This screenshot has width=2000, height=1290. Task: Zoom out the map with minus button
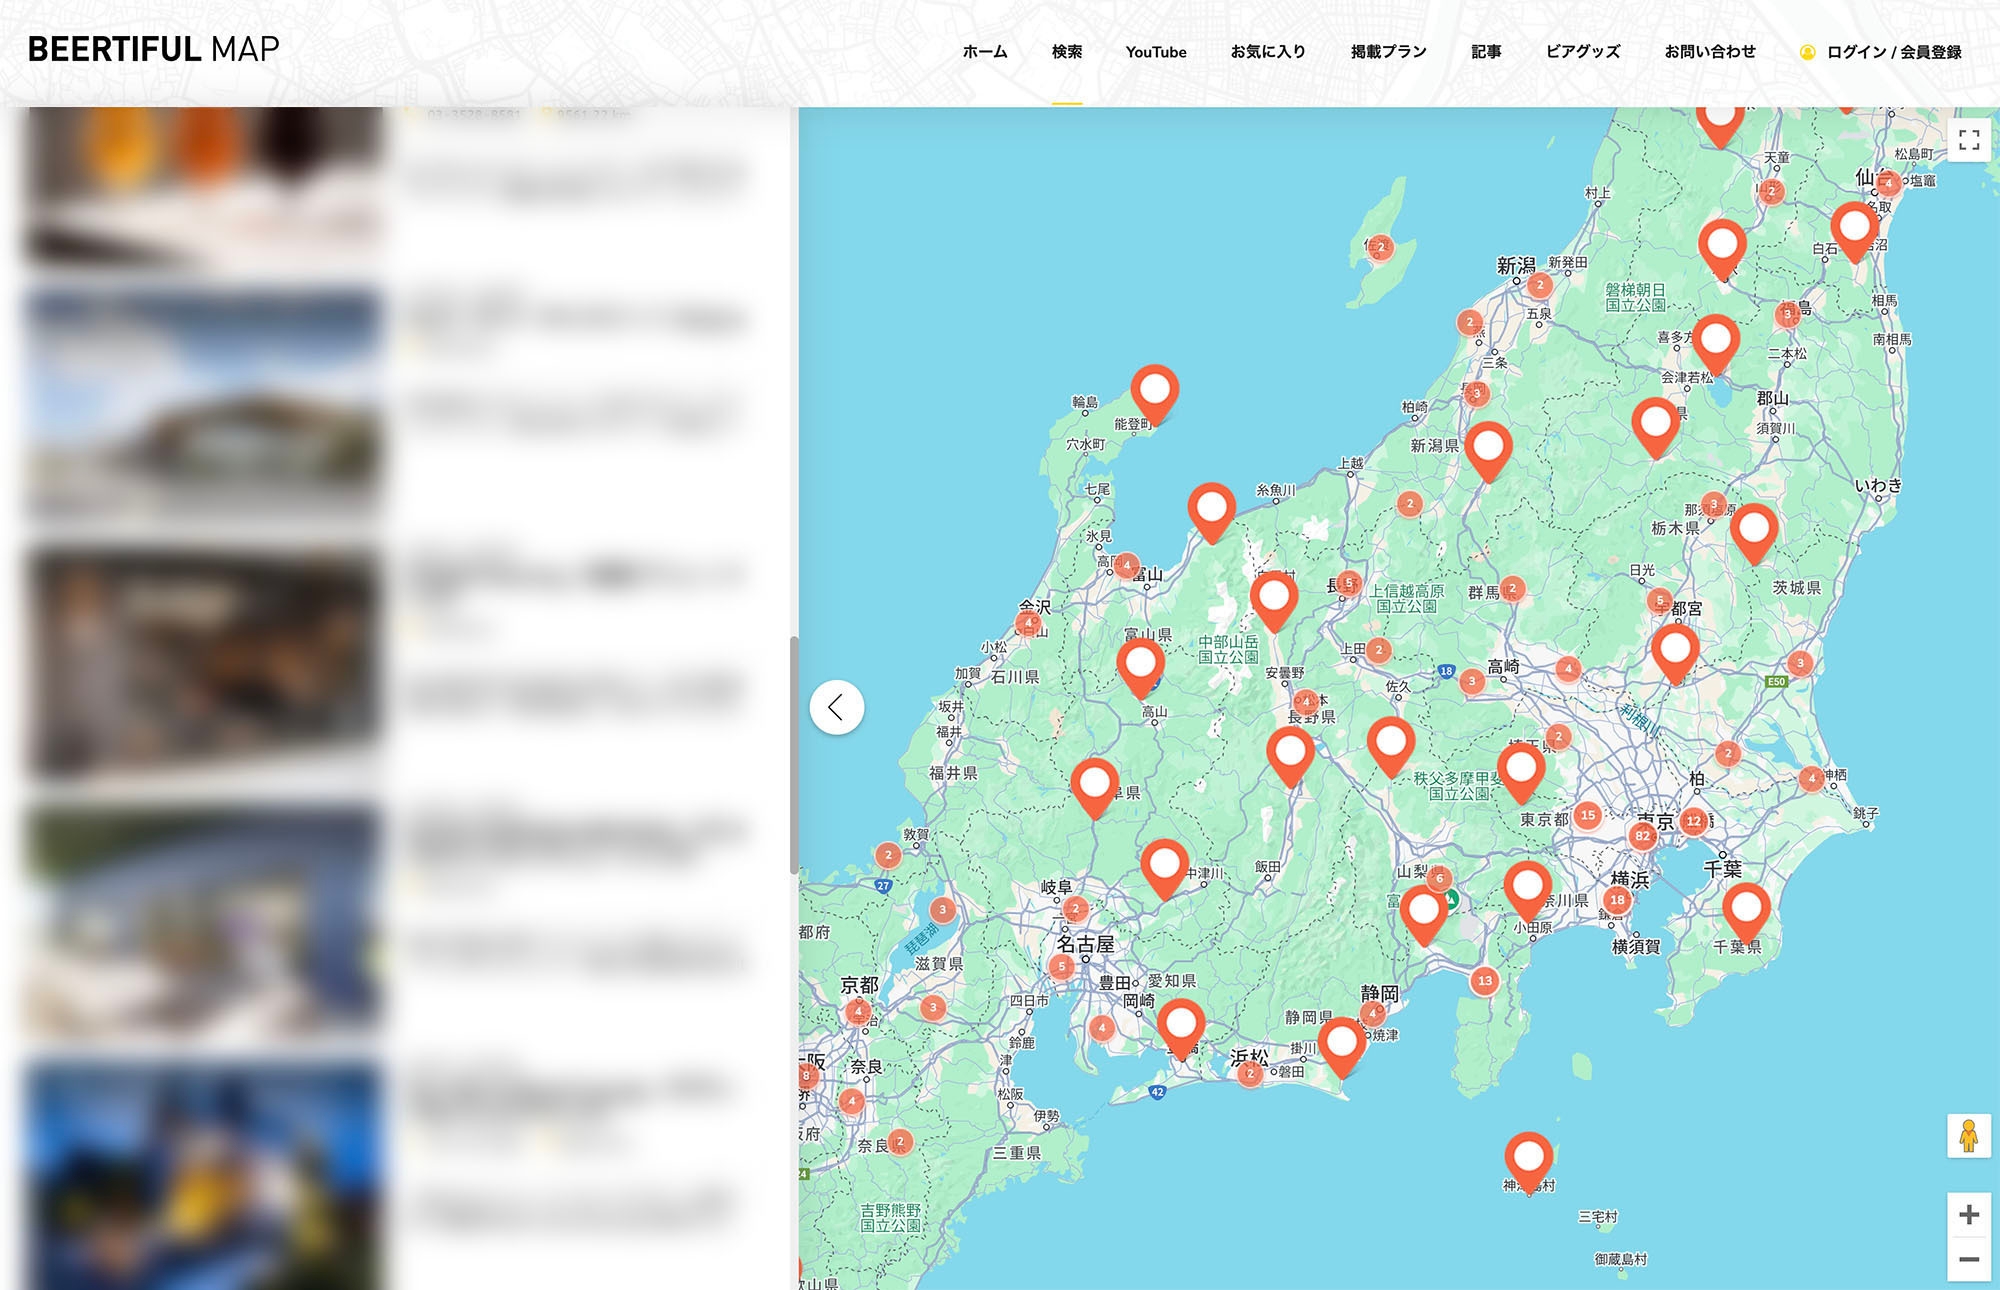(x=1968, y=1259)
